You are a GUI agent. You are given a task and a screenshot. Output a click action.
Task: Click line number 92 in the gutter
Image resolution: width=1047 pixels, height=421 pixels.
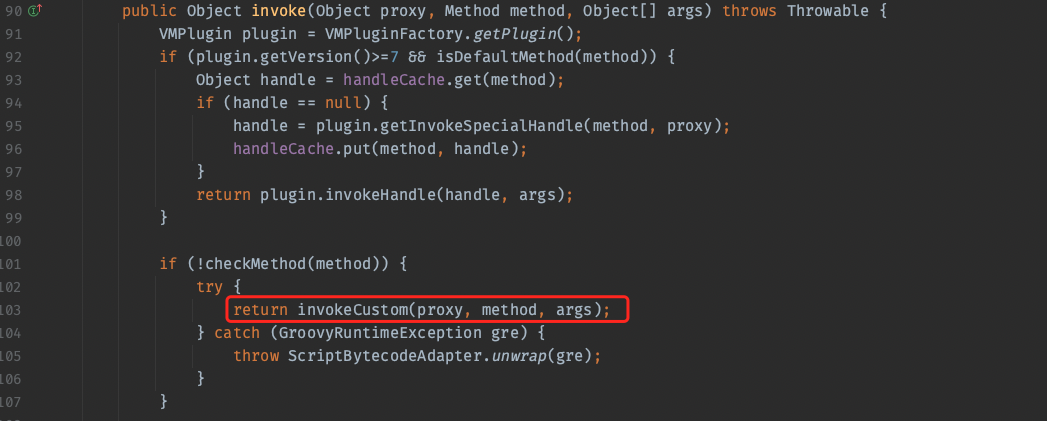(12, 57)
